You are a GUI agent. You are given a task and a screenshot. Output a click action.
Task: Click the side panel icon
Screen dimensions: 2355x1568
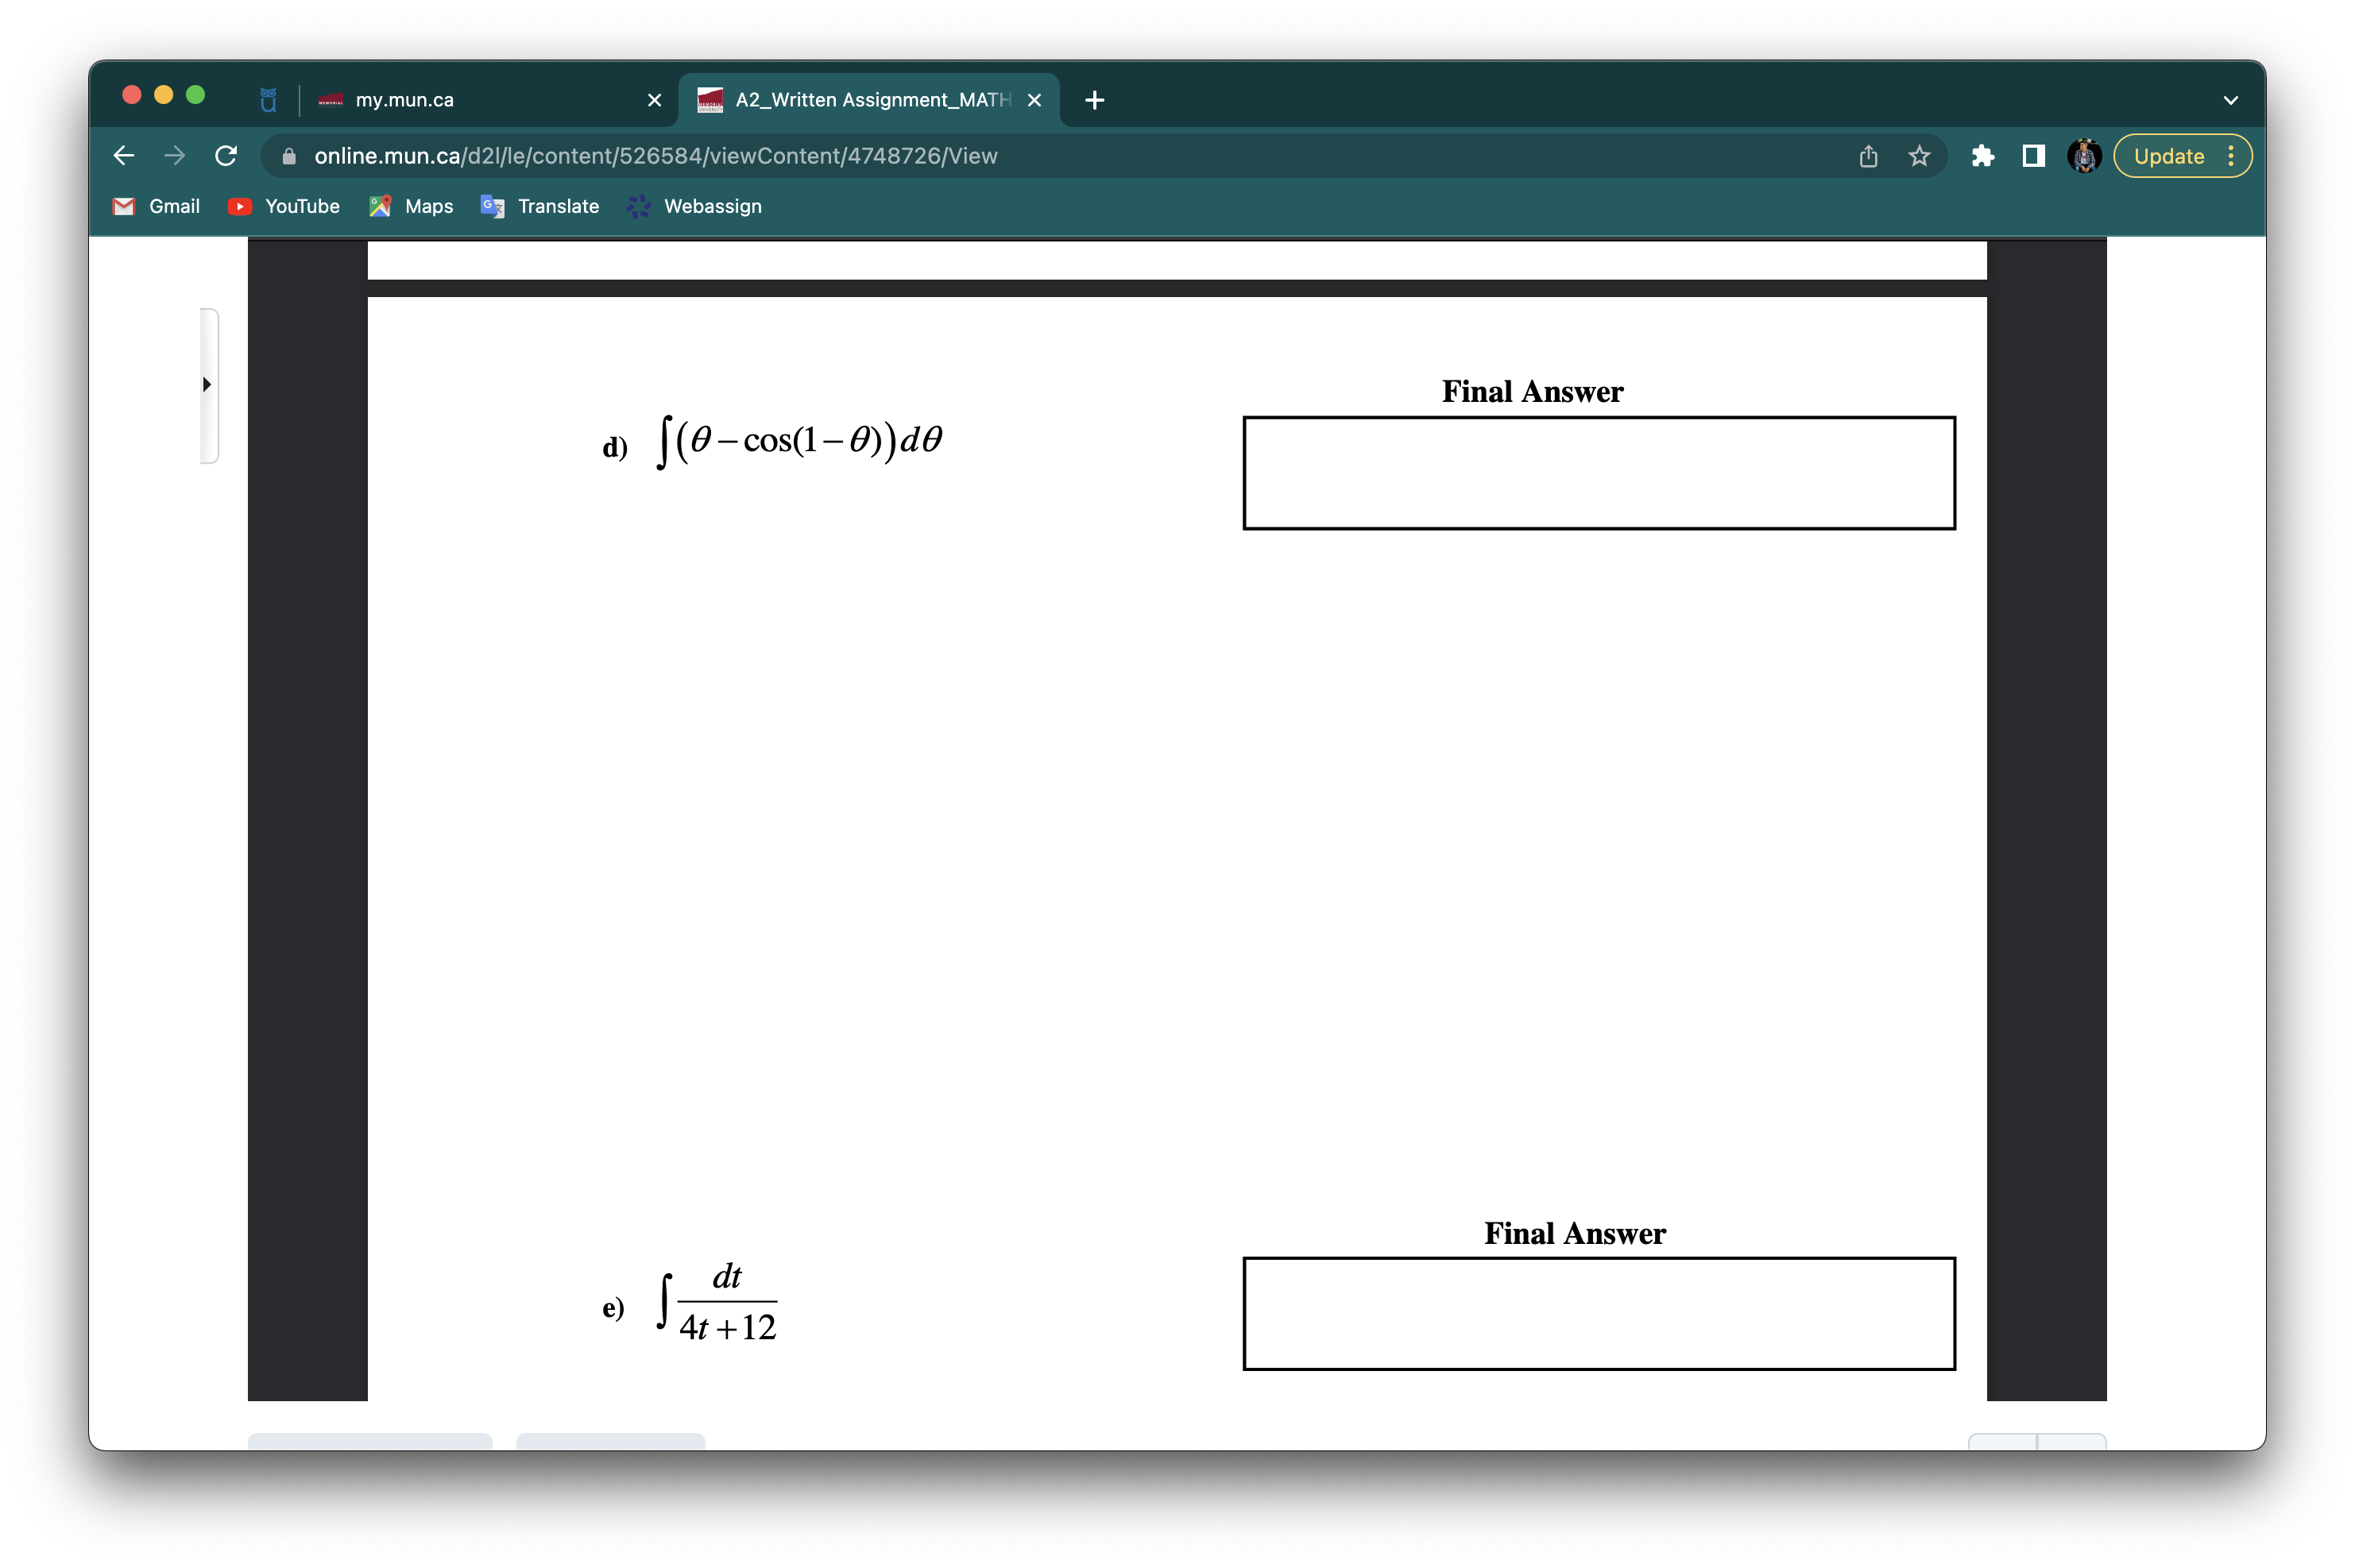(x=2033, y=156)
